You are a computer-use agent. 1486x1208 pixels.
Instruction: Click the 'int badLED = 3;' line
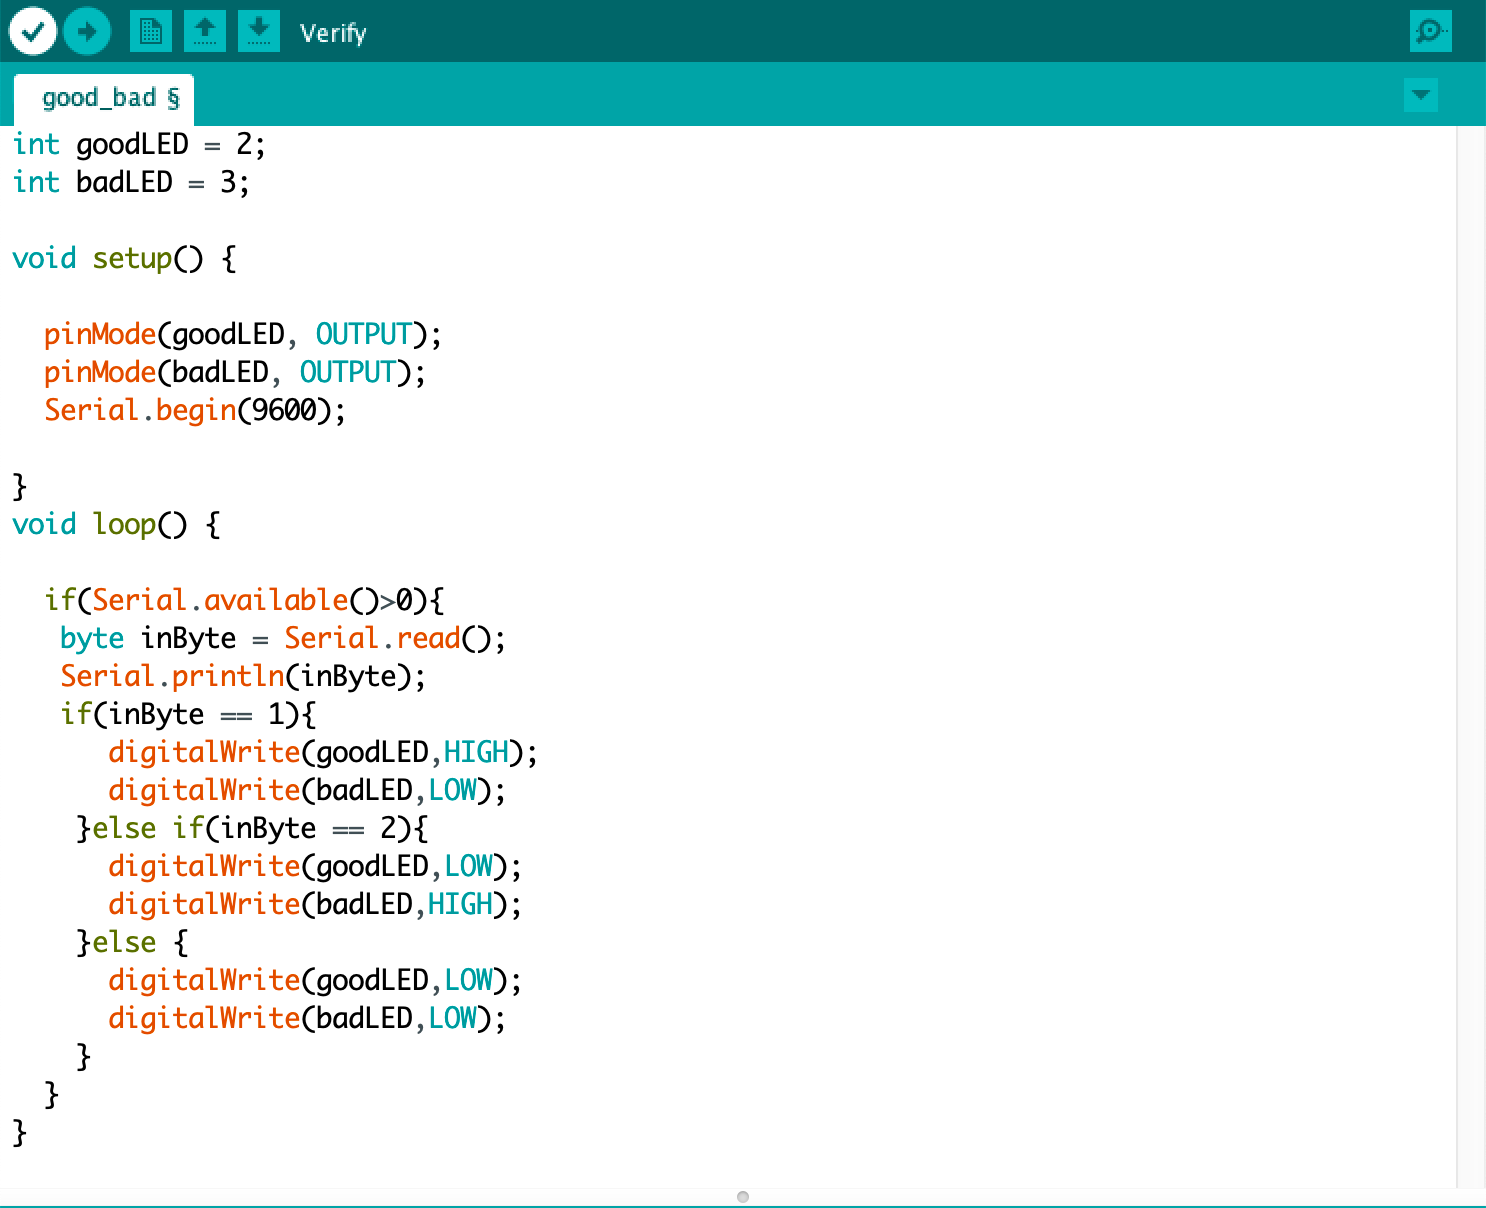point(131,182)
